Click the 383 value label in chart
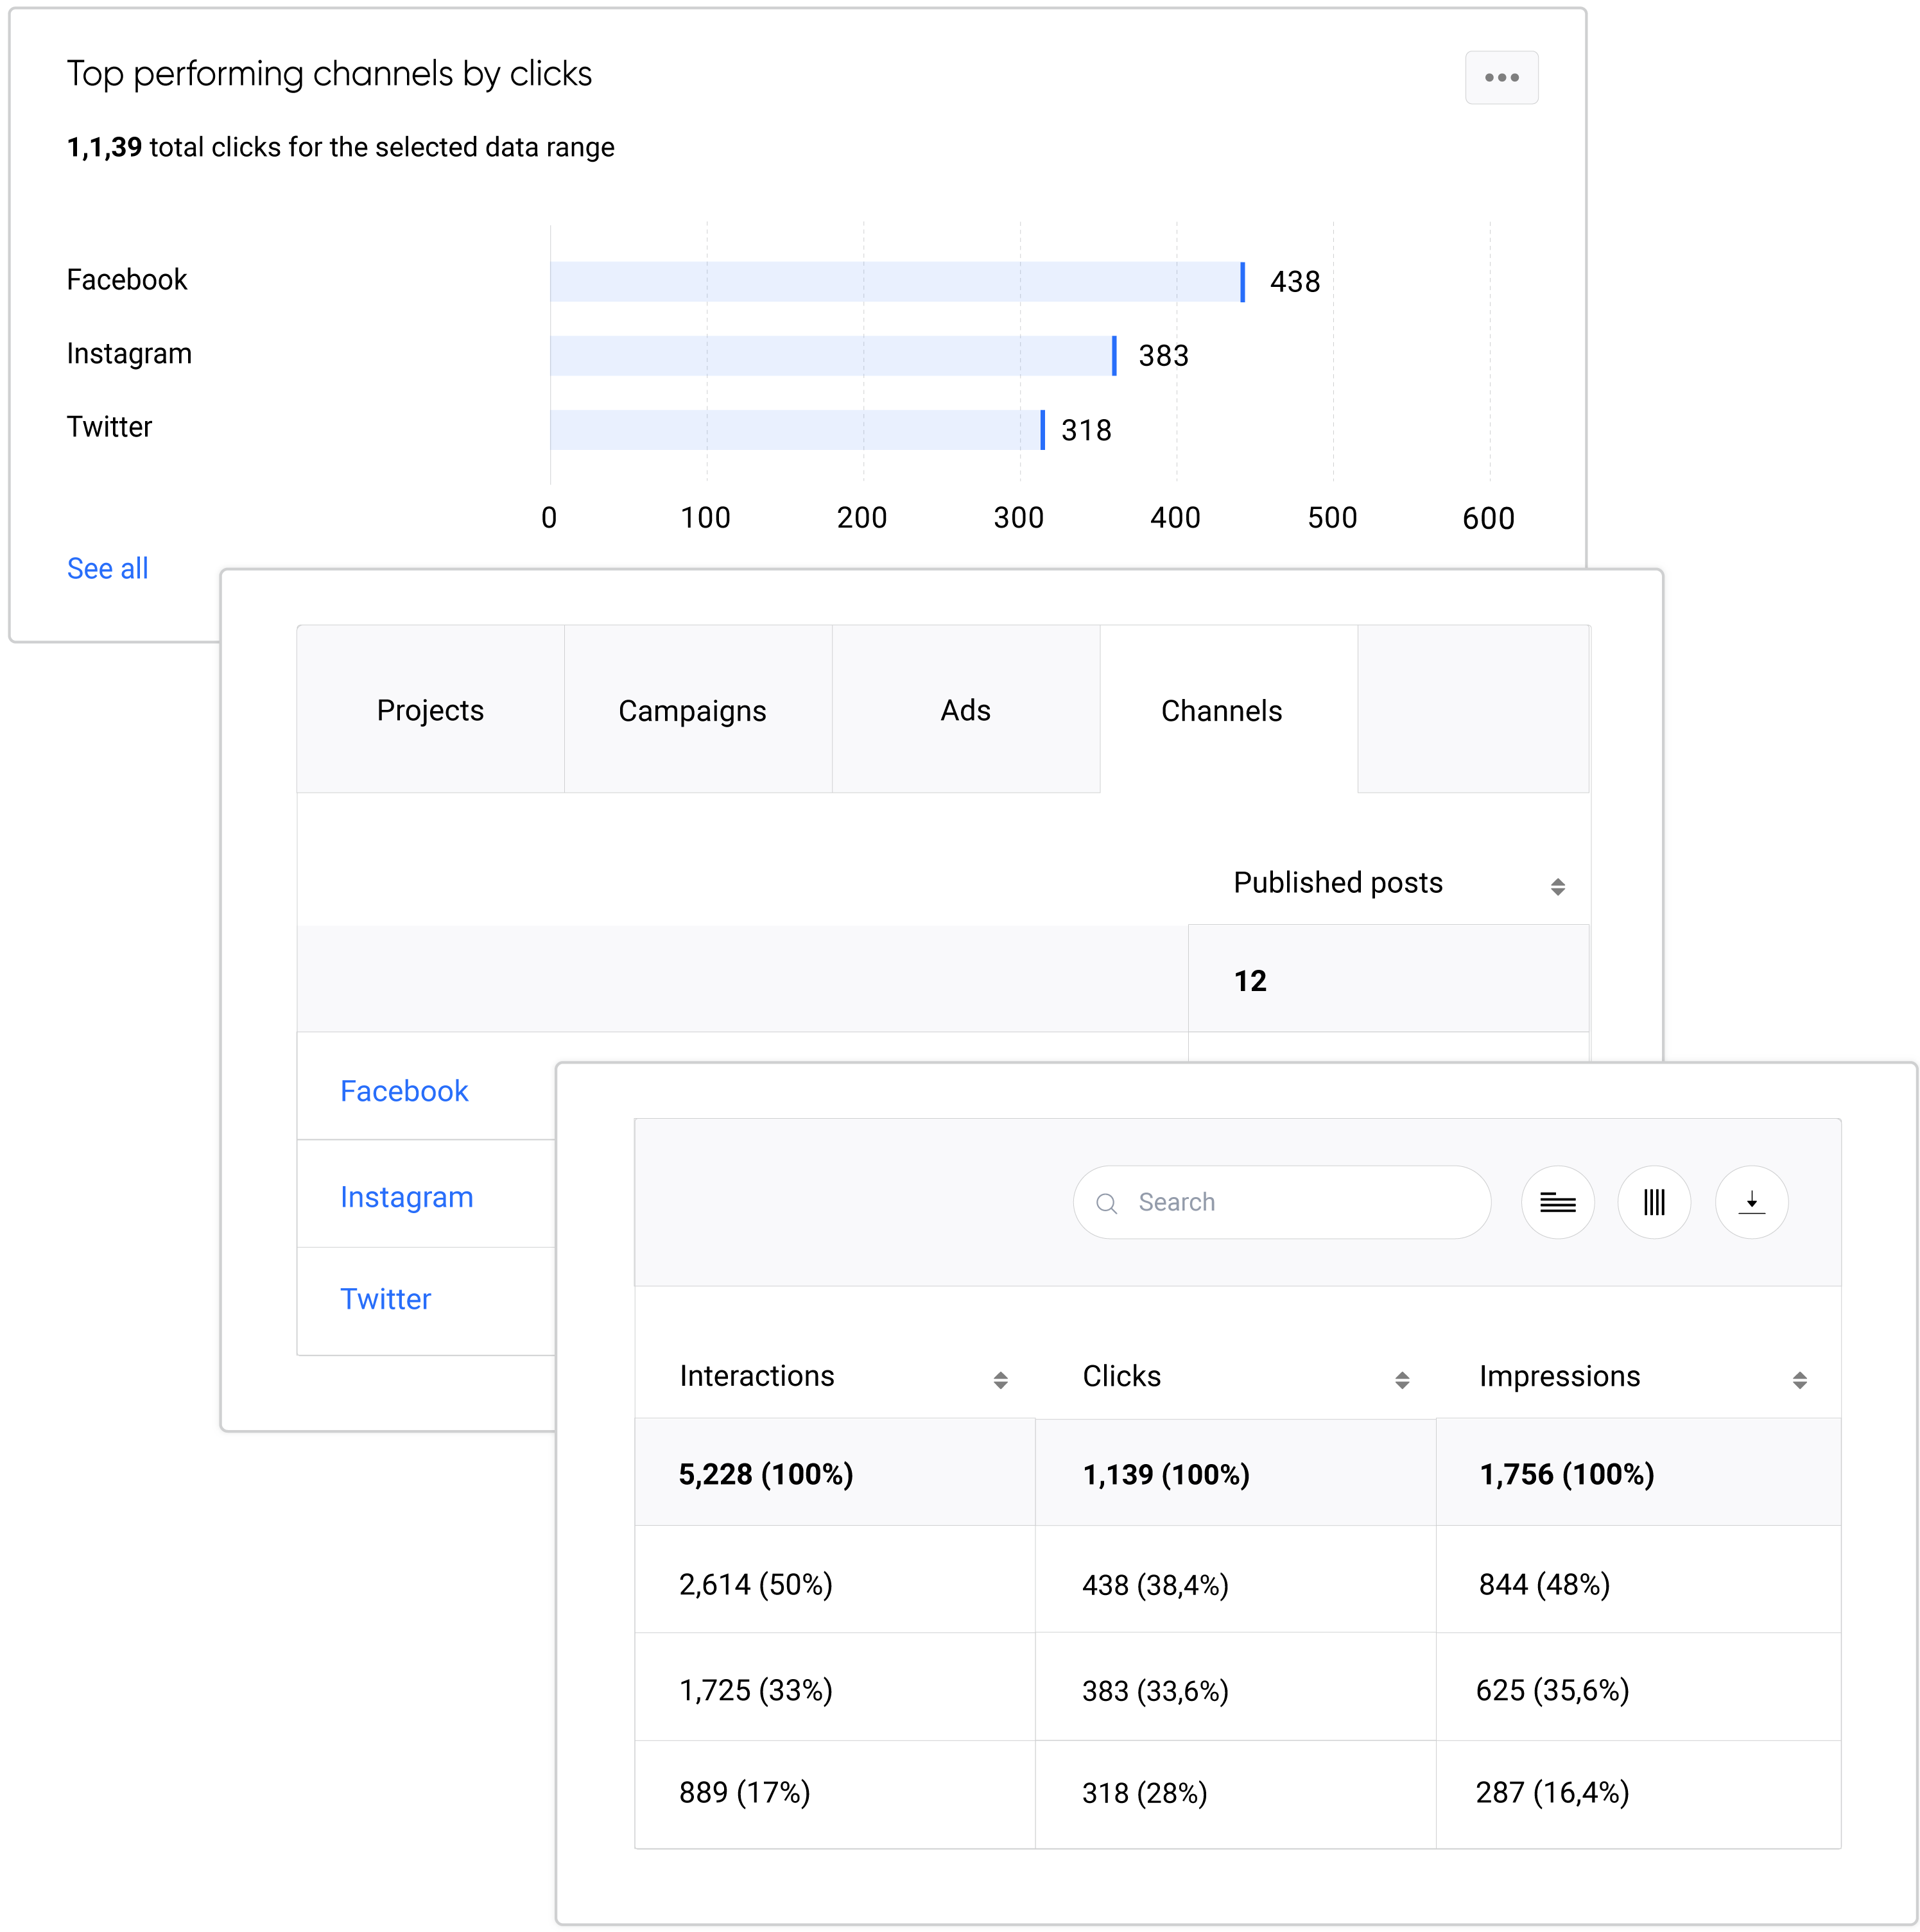1920x1932 pixels. click(1163, 356)
